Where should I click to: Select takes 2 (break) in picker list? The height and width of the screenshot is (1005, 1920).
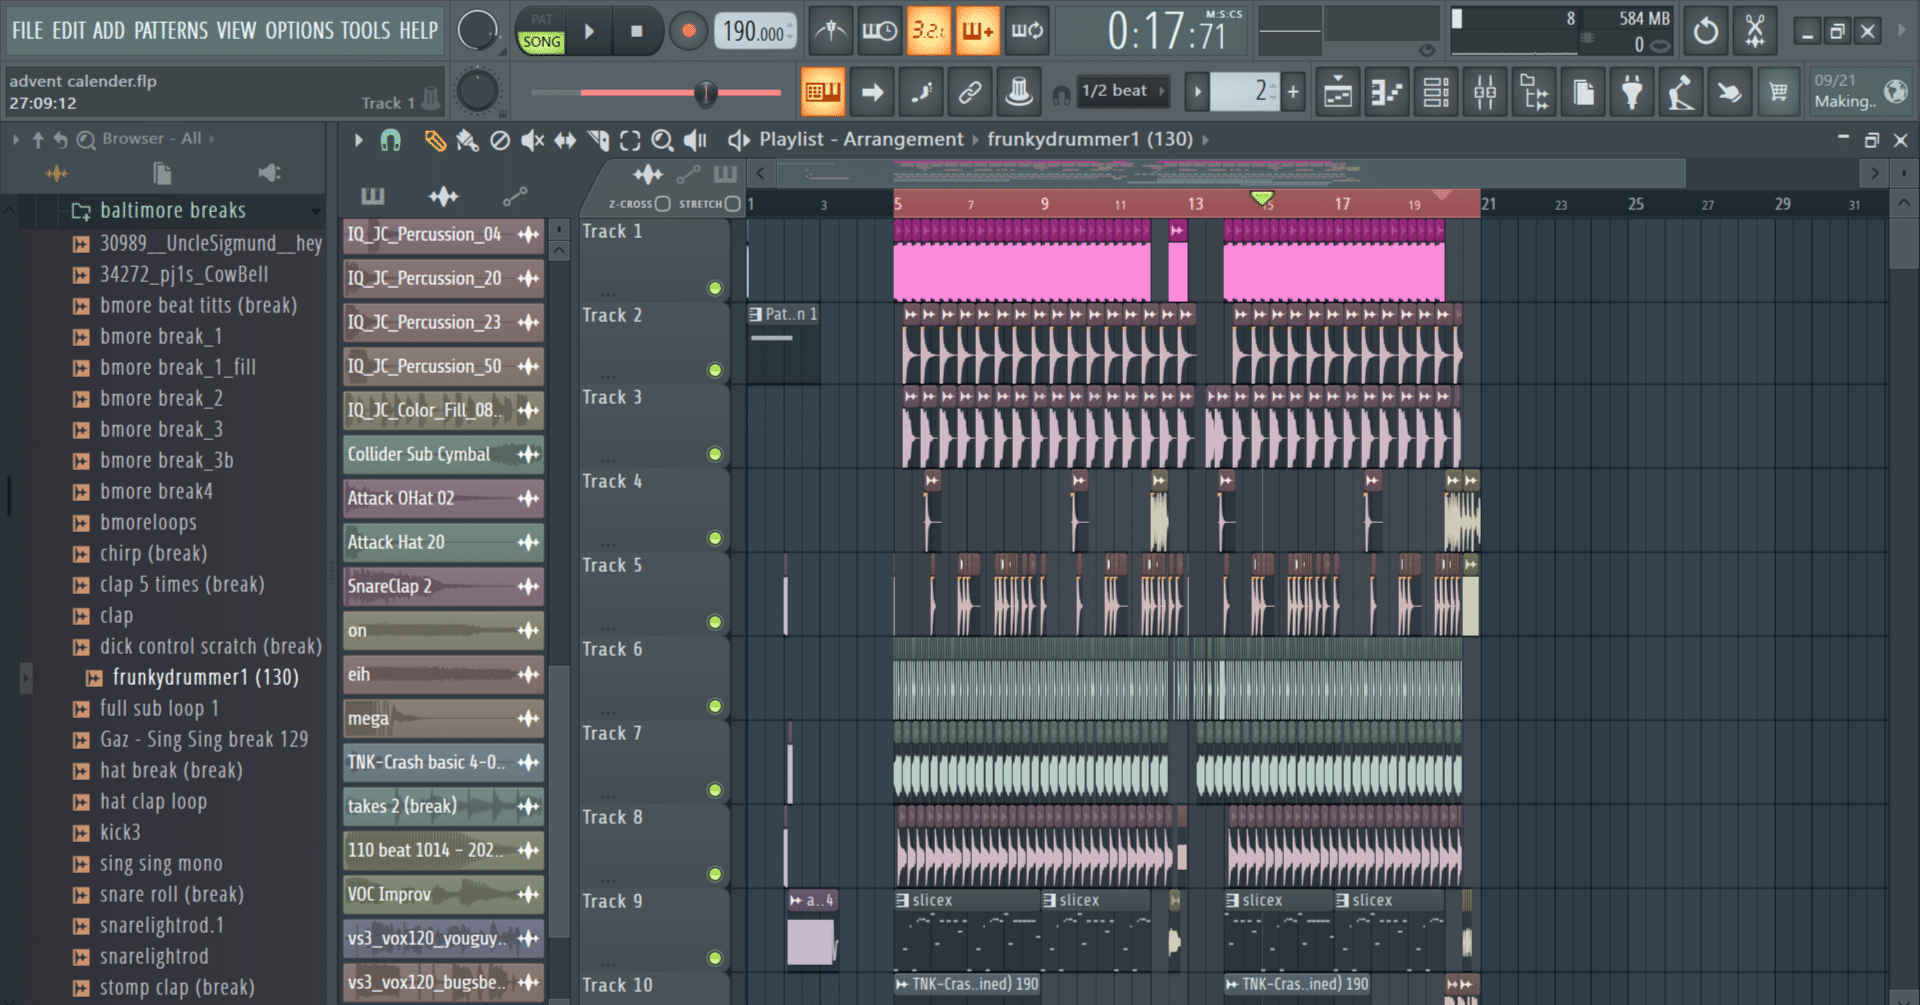coord(443,806)
